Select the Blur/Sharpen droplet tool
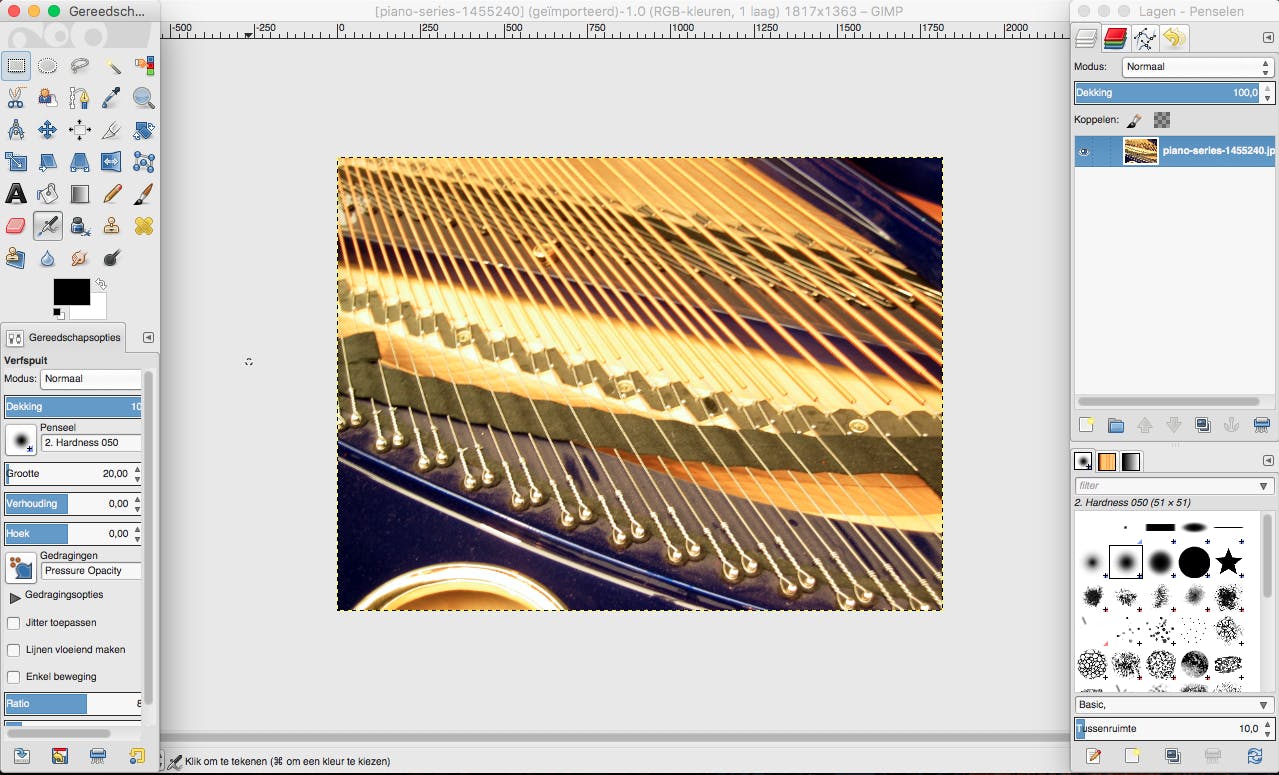This screenshot has width=1279, height=775. [x=48, y=258]
